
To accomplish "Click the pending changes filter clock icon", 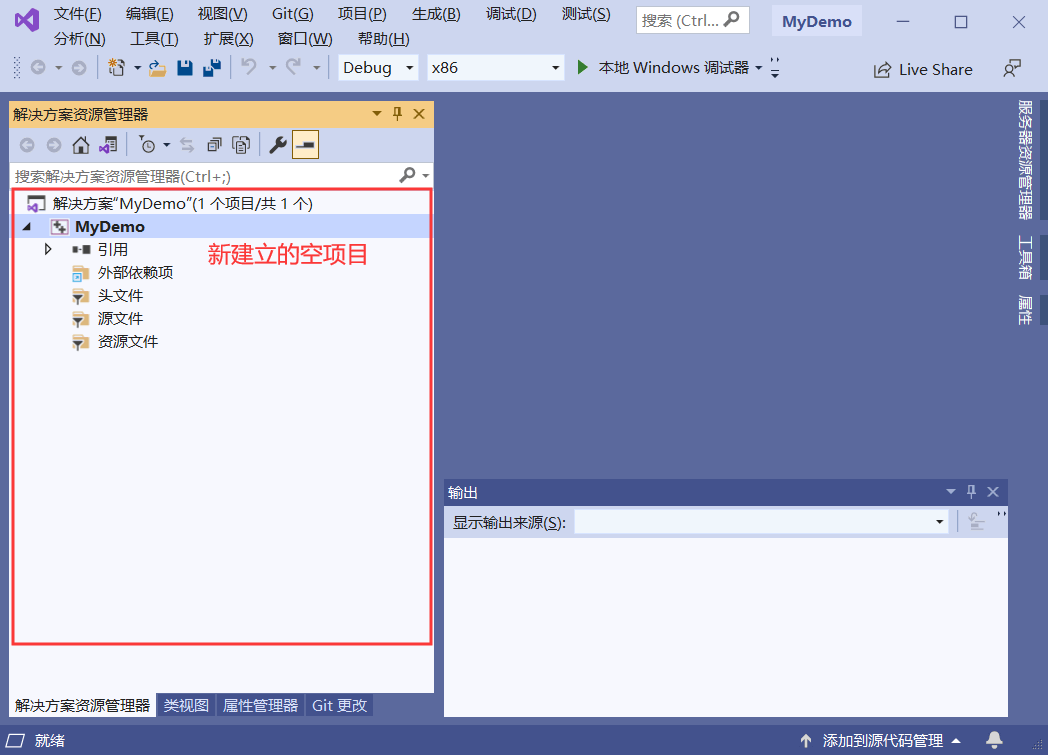I will pos(147,145).
